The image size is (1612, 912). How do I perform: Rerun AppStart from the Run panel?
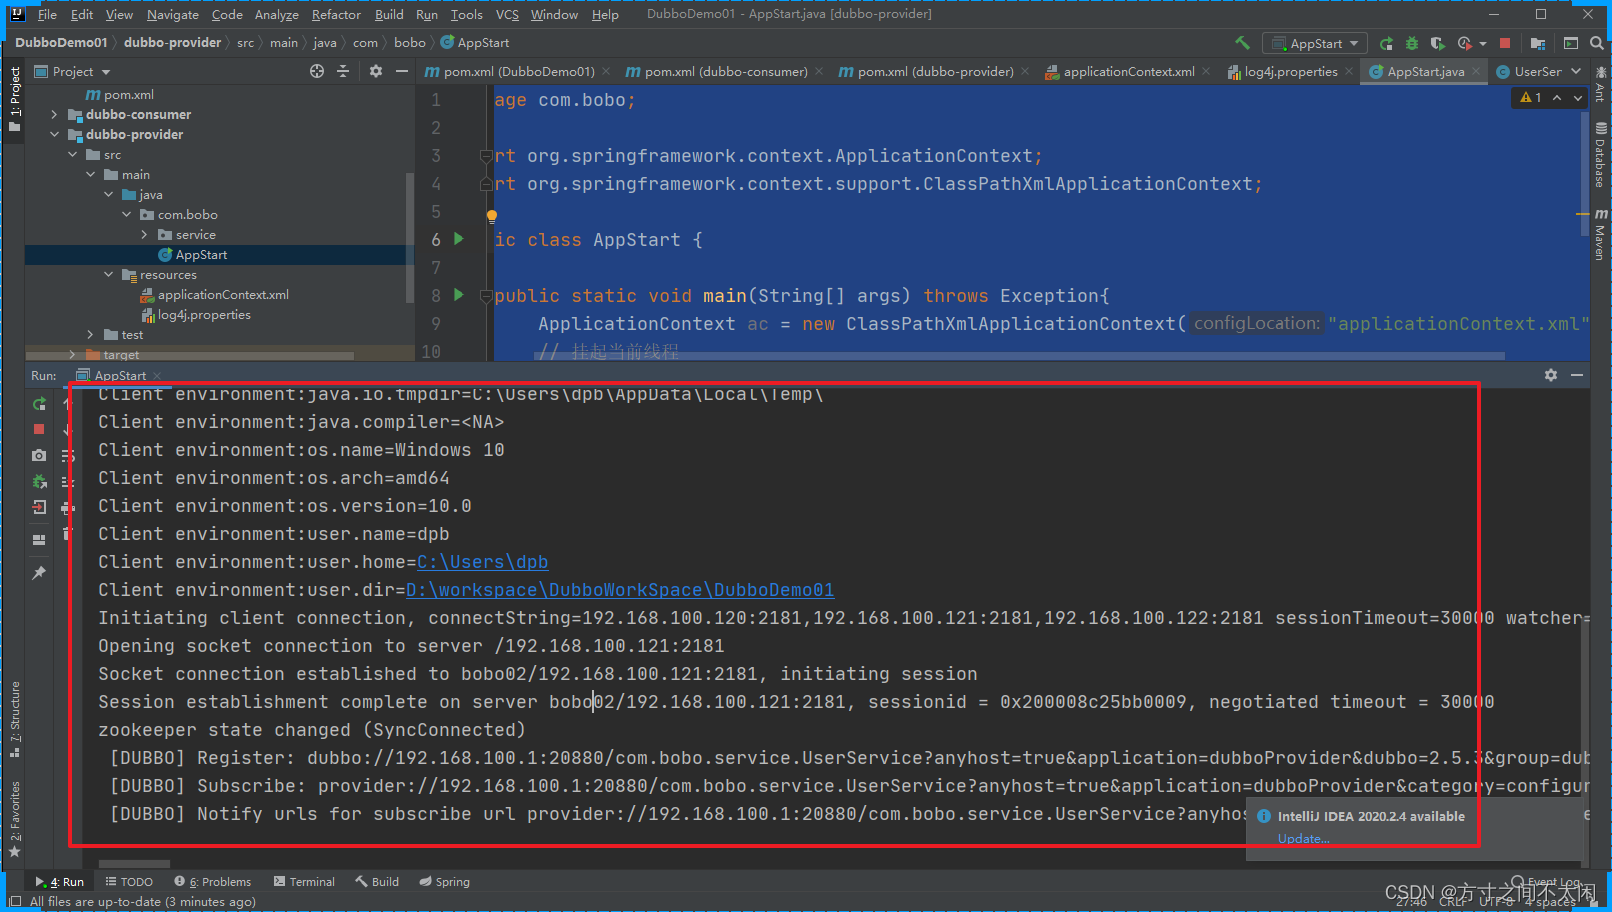click(x=38, y=404)
